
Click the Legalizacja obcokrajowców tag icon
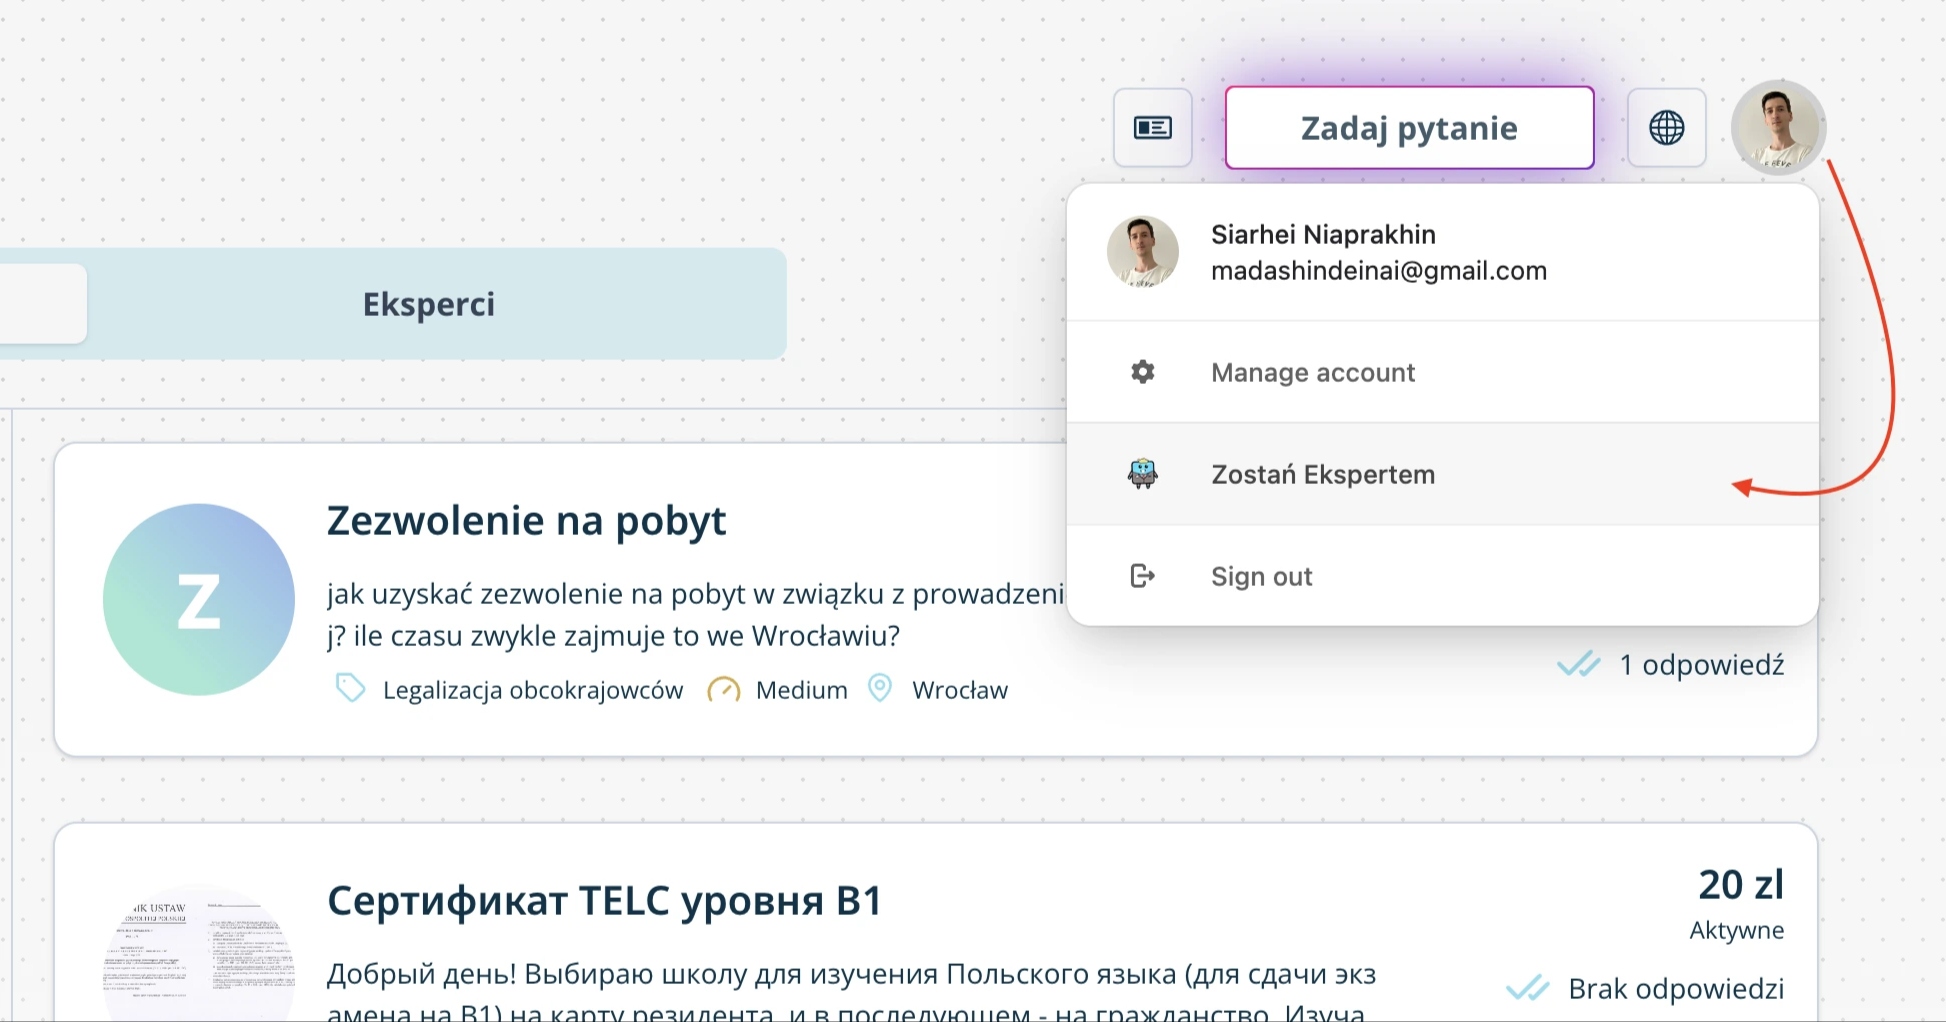pyautogui.click(x=350, y=689)
